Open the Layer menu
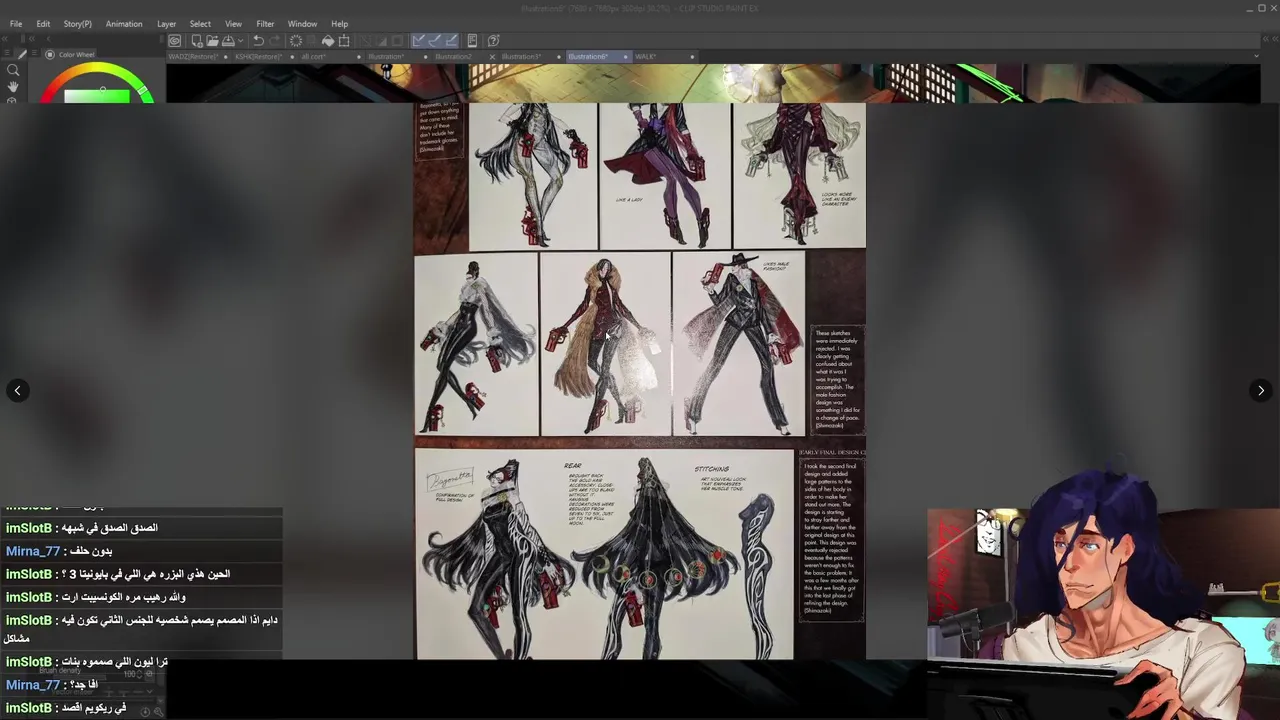 click(166, 24)
